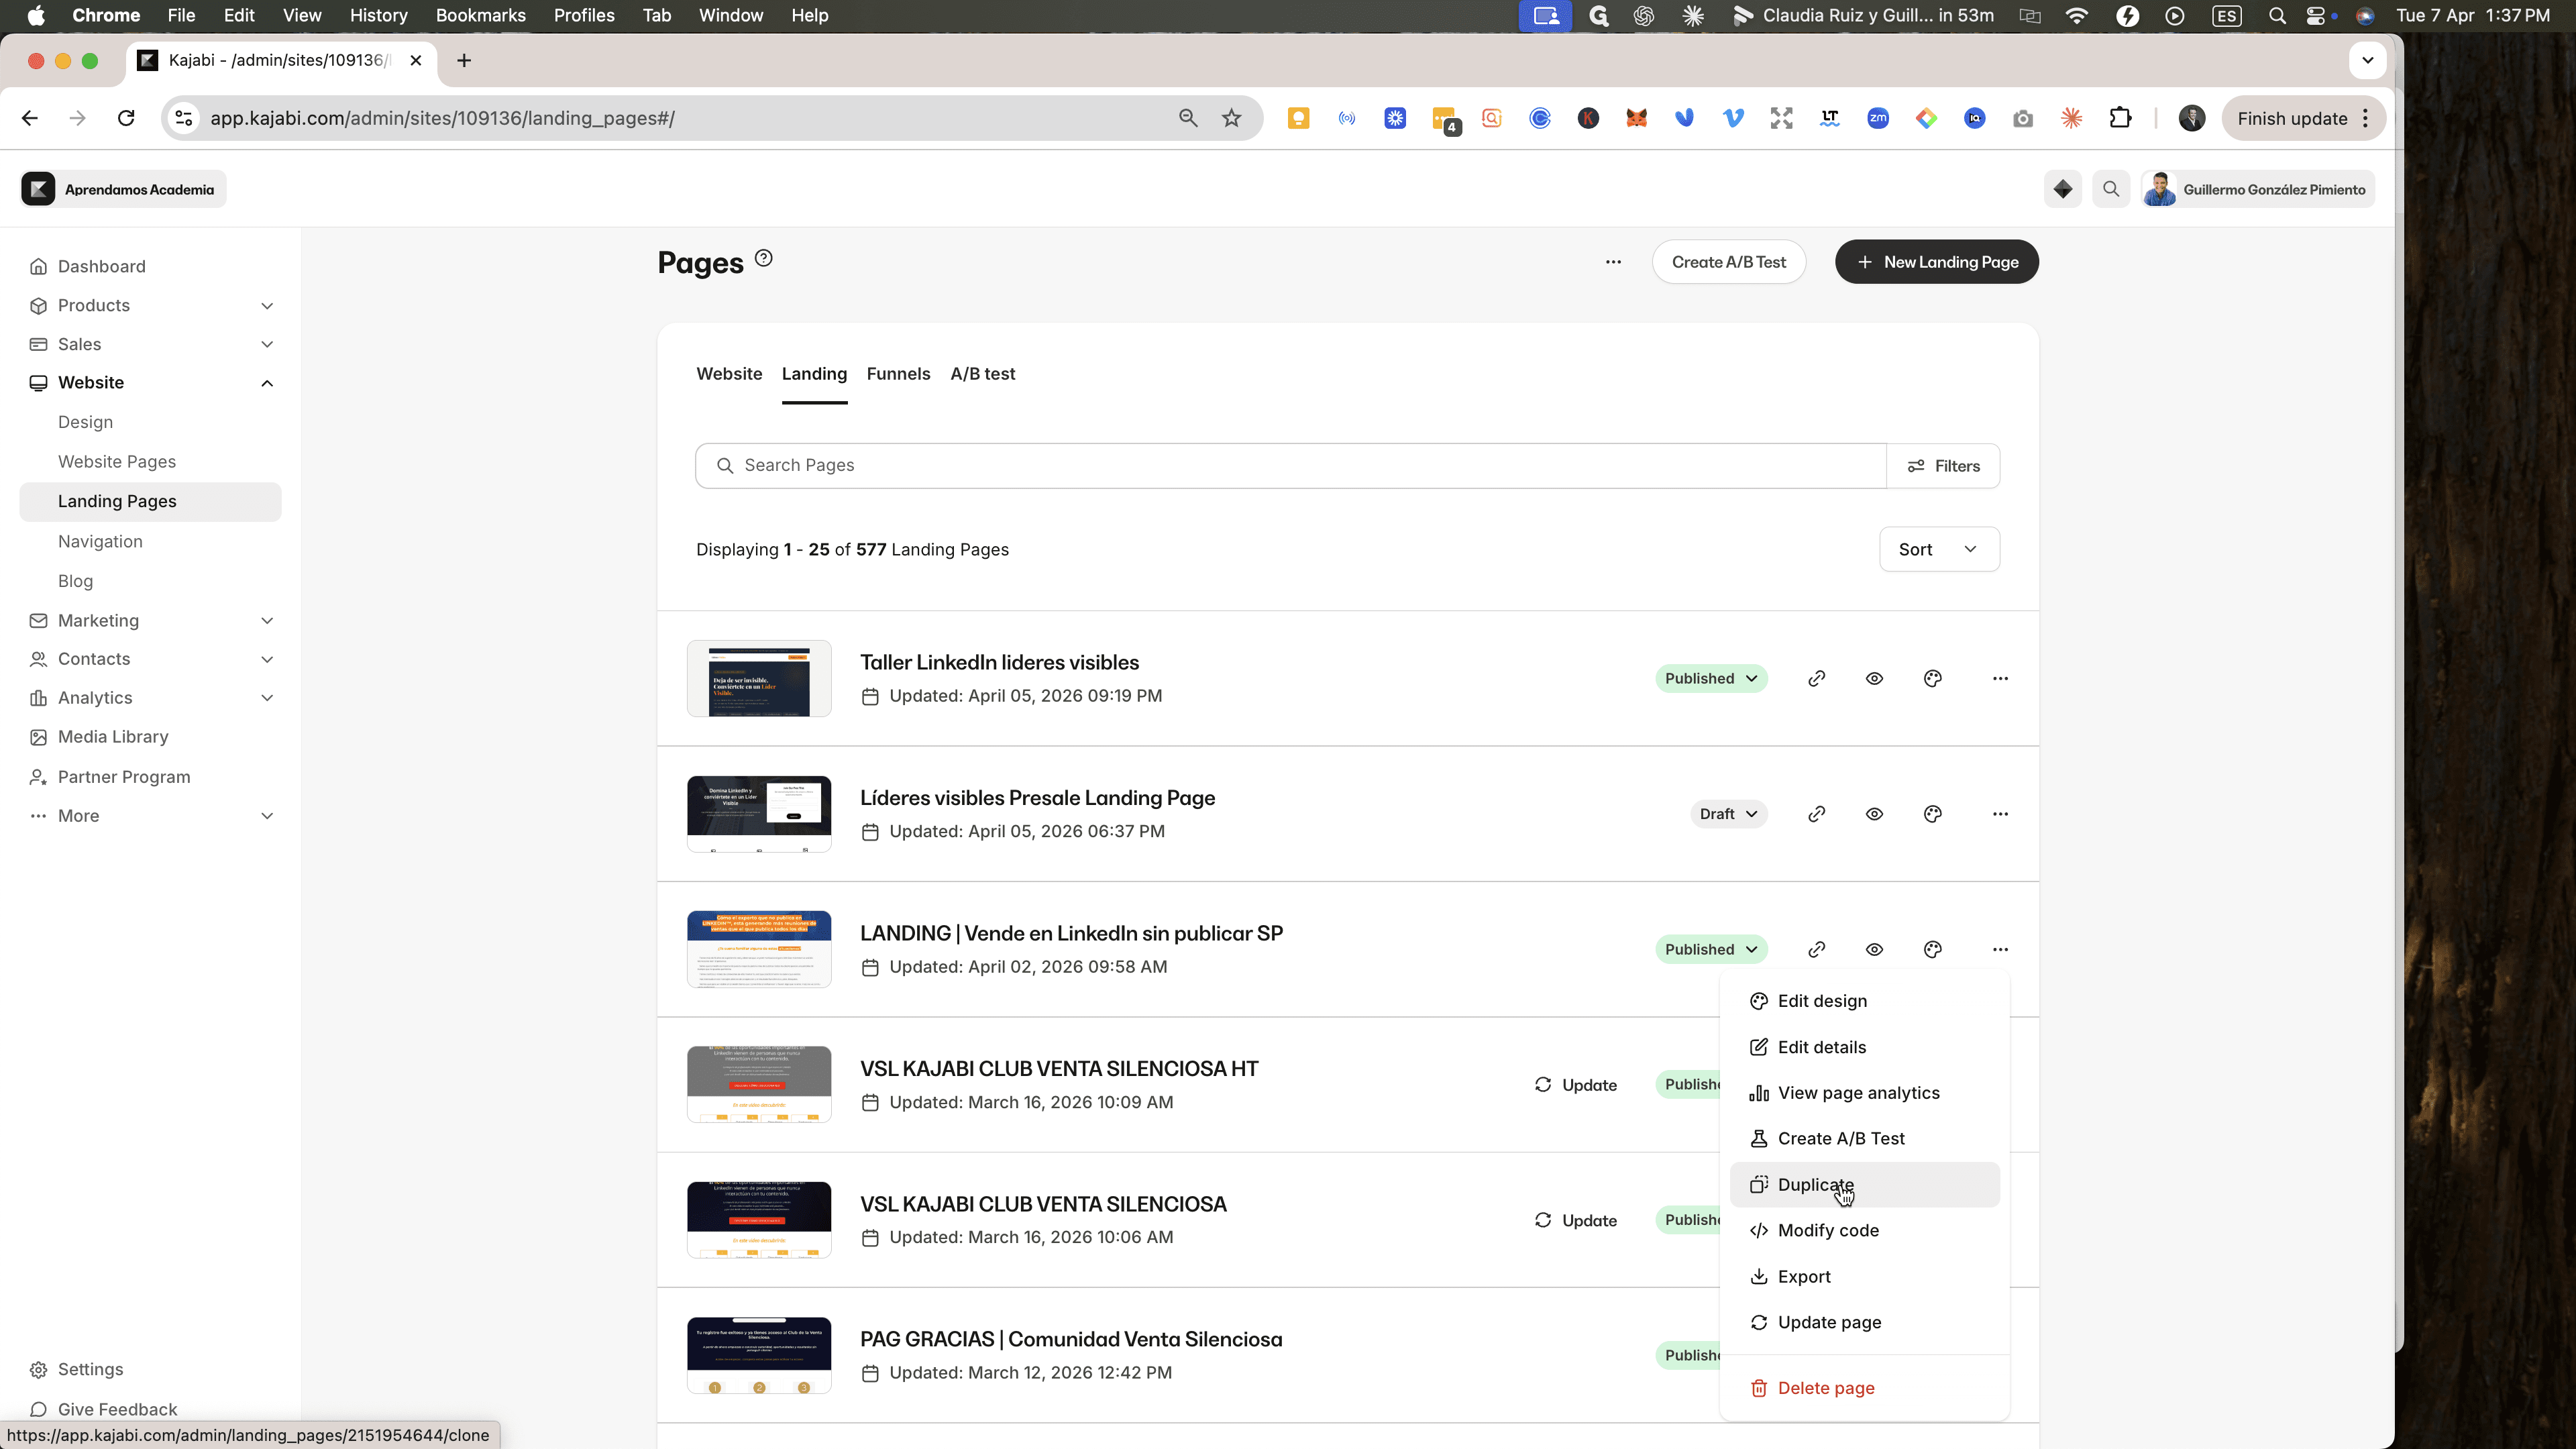Change Draft status for Líderes visibles Presale page
The height and width of the screenshot is (1449, 2576).
click(x=1728, y=814)
